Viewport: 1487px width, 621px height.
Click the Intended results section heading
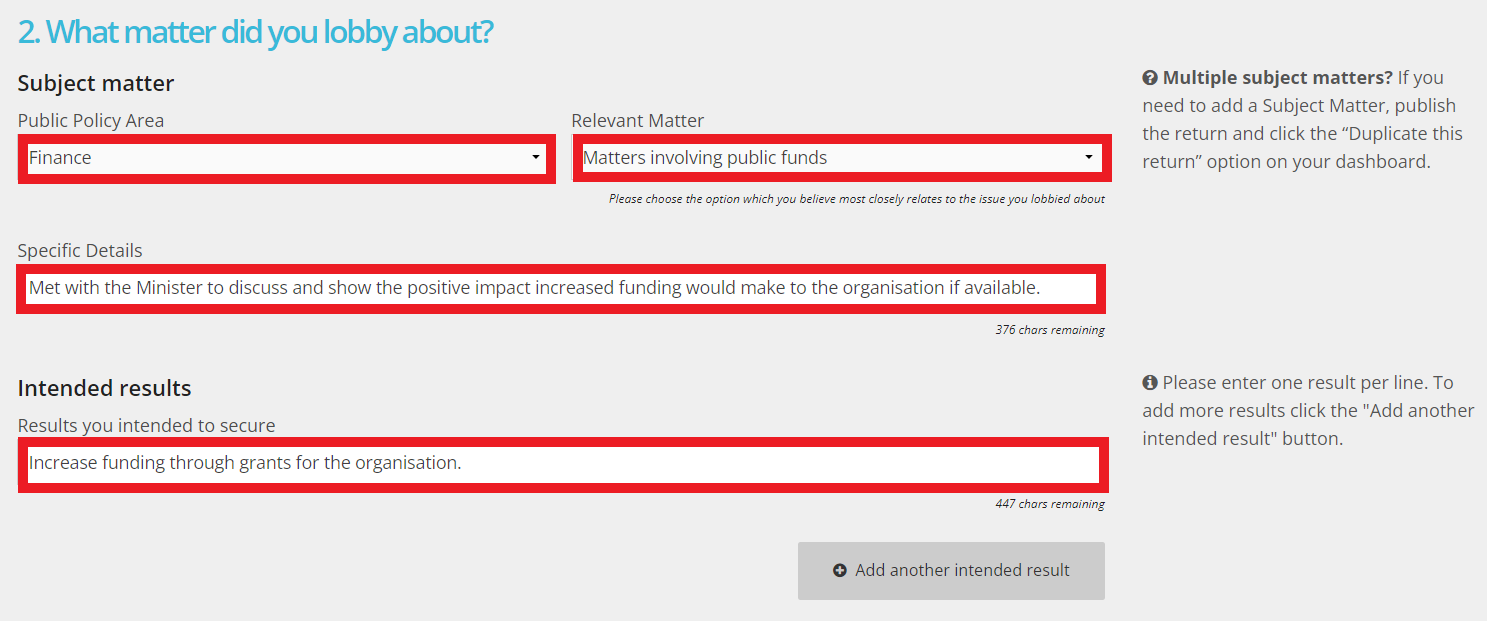[104, 388]
